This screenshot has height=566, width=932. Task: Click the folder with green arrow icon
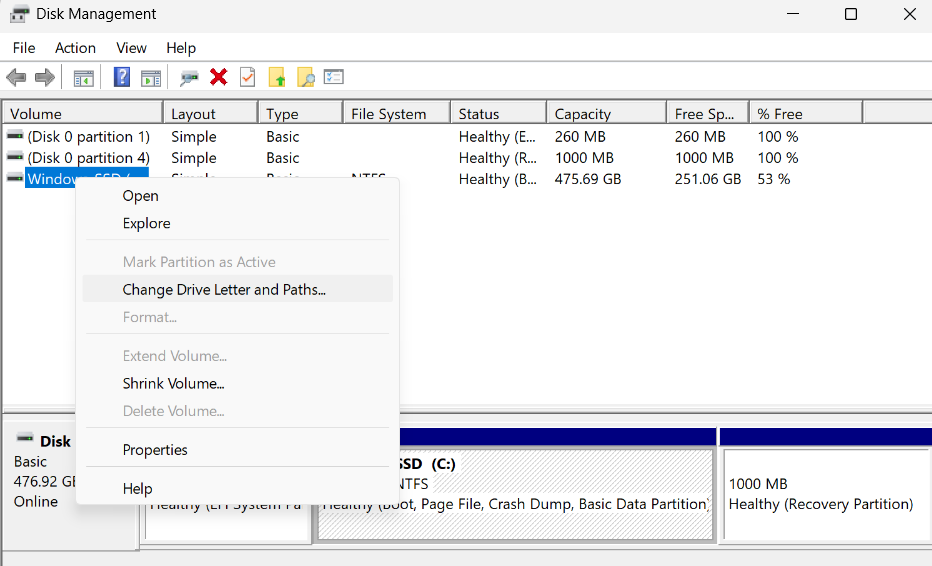[x=277, y=77]
